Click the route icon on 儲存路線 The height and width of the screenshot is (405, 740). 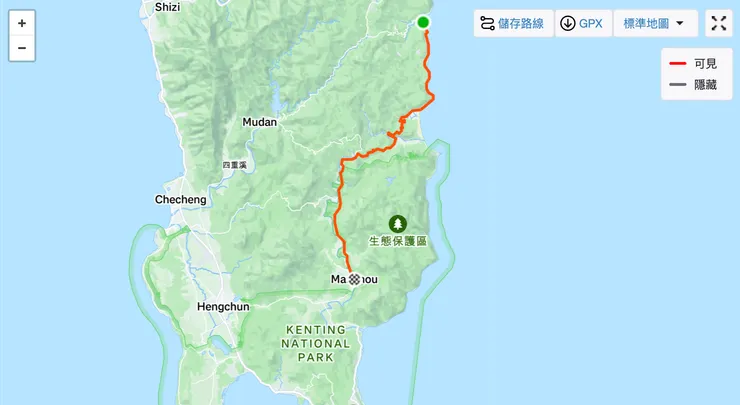(x=487, y=23)
